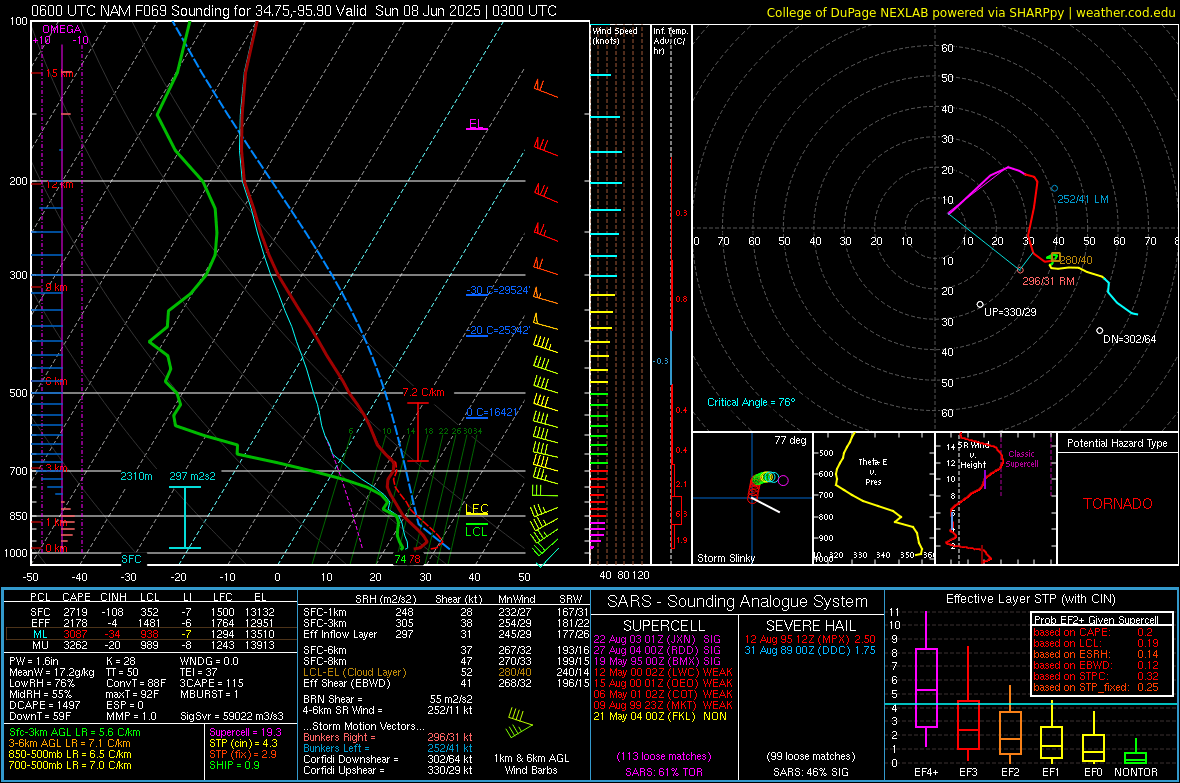Click the green 'LCL' level label on skew-T
1180x783 pixels.
tap(476, 532)
